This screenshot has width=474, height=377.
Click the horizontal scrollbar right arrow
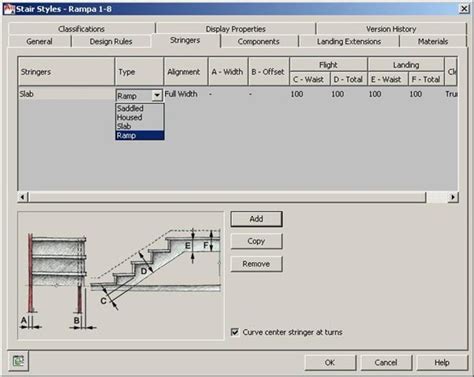(x=453, y=197)
